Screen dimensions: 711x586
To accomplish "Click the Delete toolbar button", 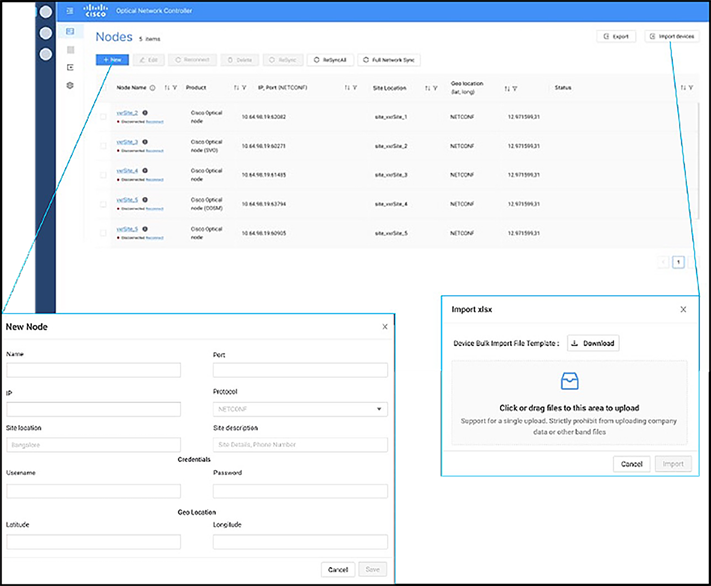I will coord(240,60).
